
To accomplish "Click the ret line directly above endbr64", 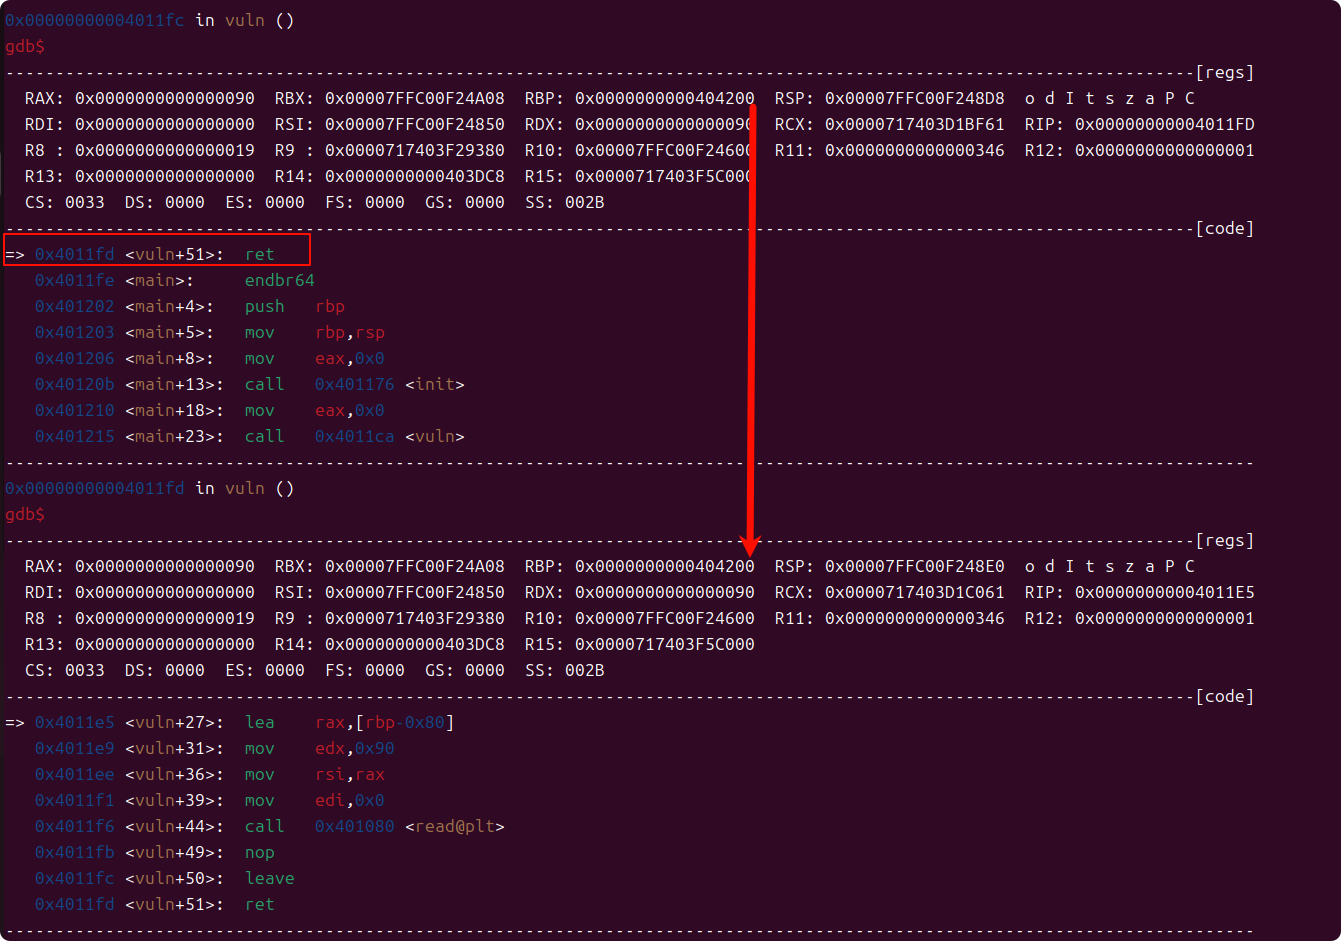I will click(155, 254).
